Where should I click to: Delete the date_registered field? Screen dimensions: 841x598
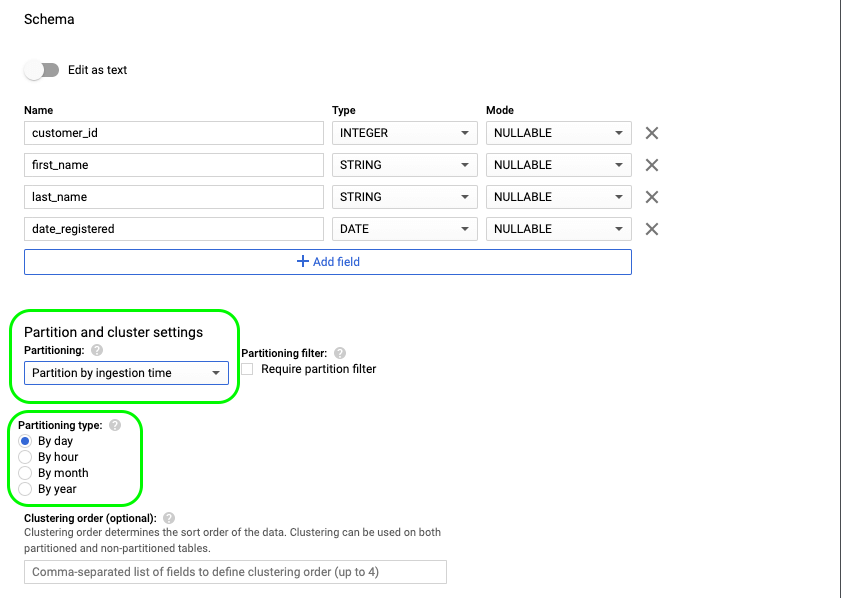point(651,228)
